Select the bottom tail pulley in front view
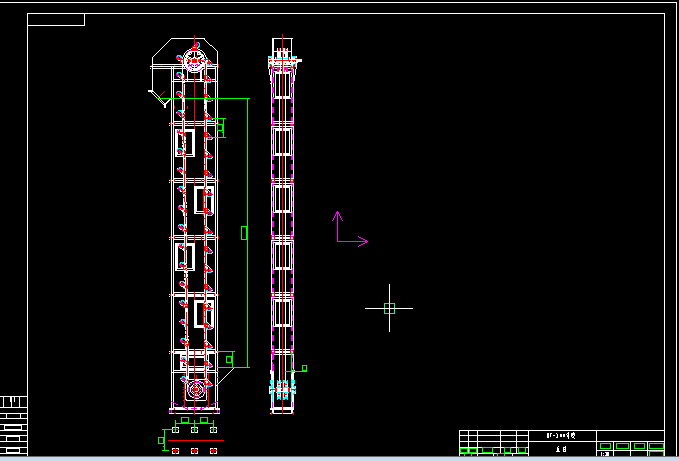This screenshot has width=679, height=461. point(194,389)
